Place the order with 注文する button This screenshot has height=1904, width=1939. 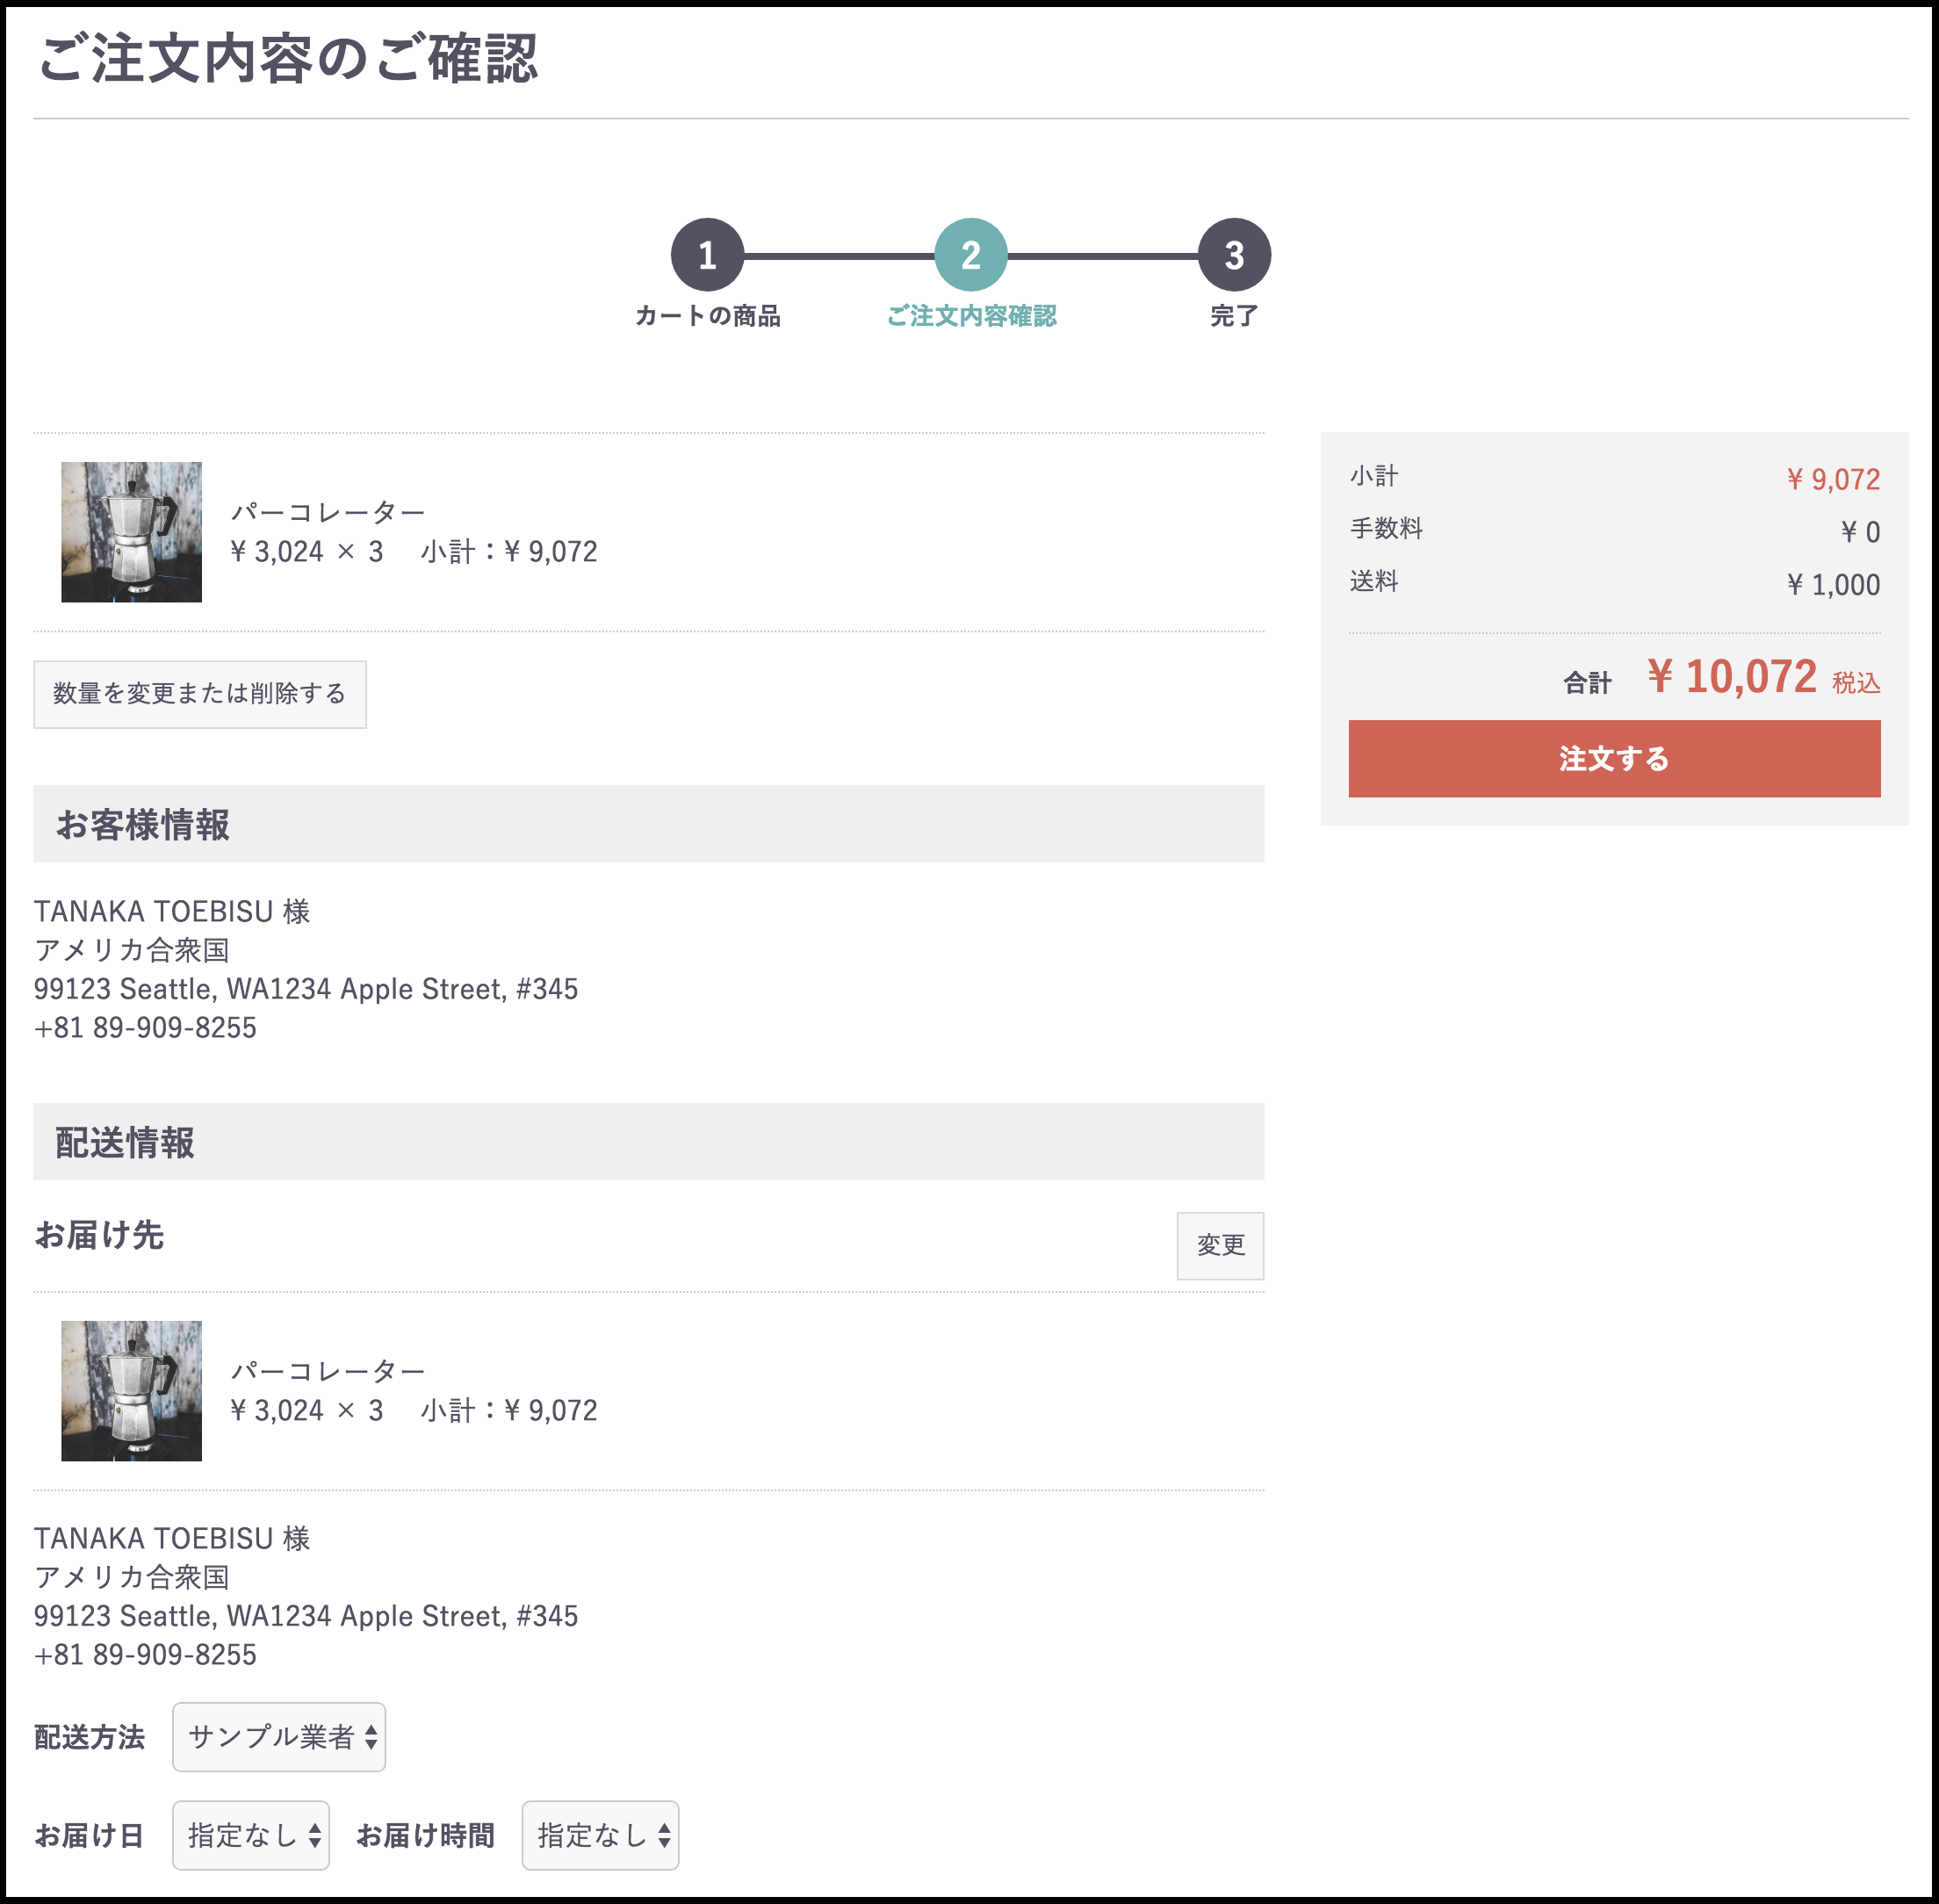(1614, 758)
